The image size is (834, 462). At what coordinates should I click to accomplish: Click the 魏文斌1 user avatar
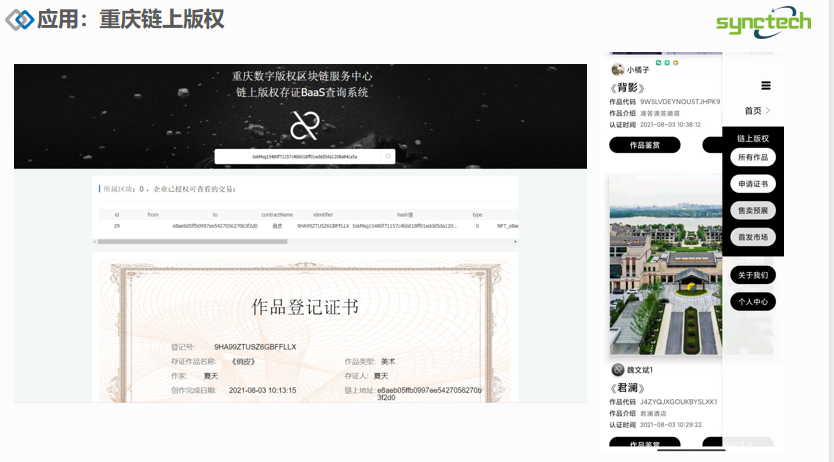click(618, 369)
